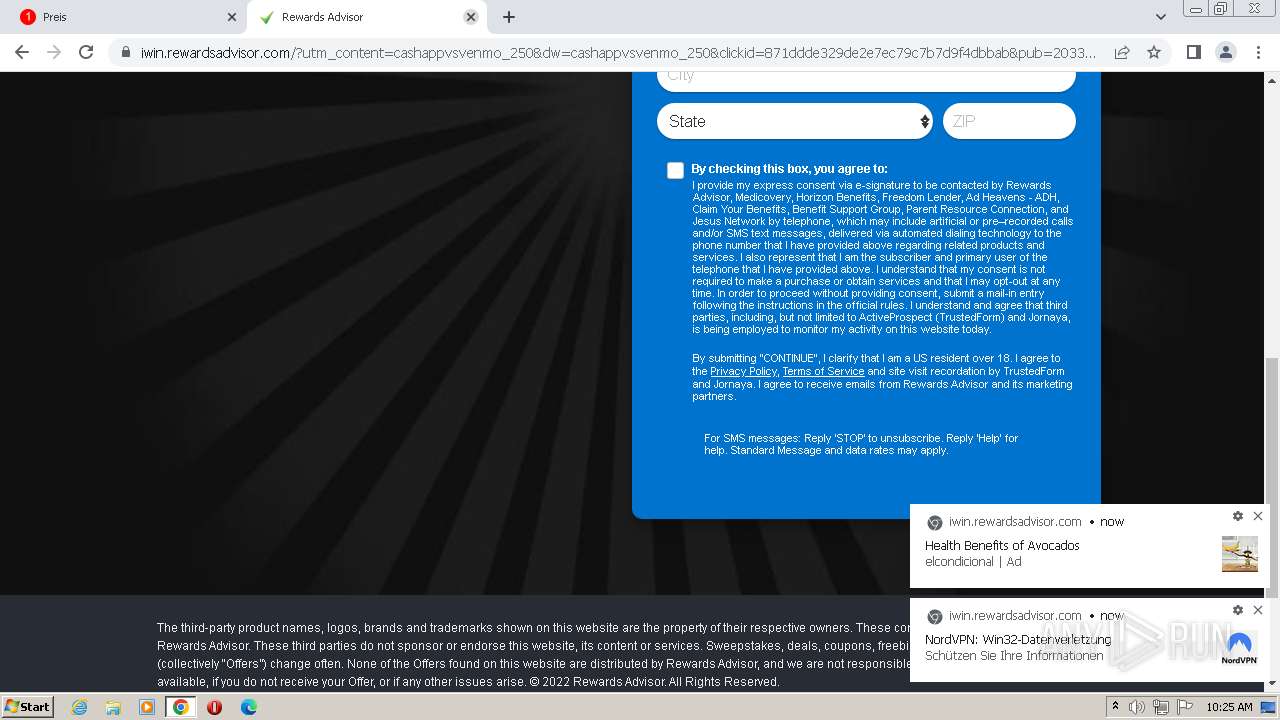Launch Internet Explorer from taskbar

(79, 707)
